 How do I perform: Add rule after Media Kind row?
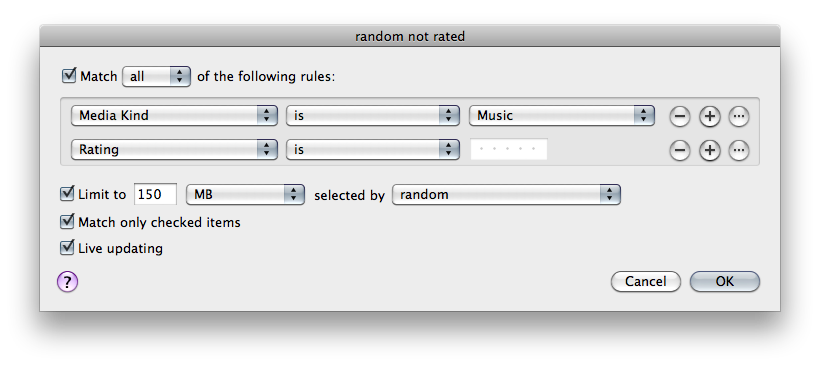click(x=709, y=117)
